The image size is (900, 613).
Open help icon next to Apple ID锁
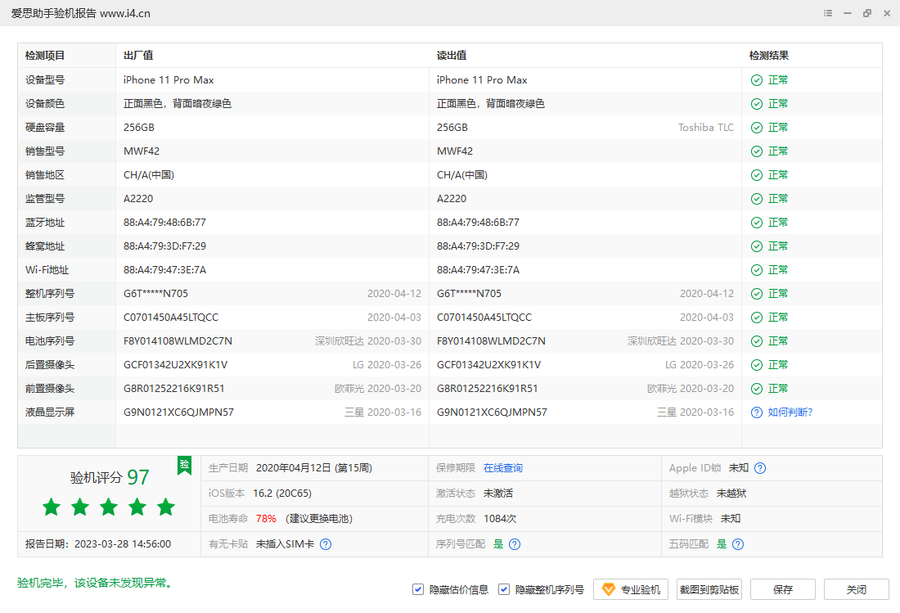point(760,468)
